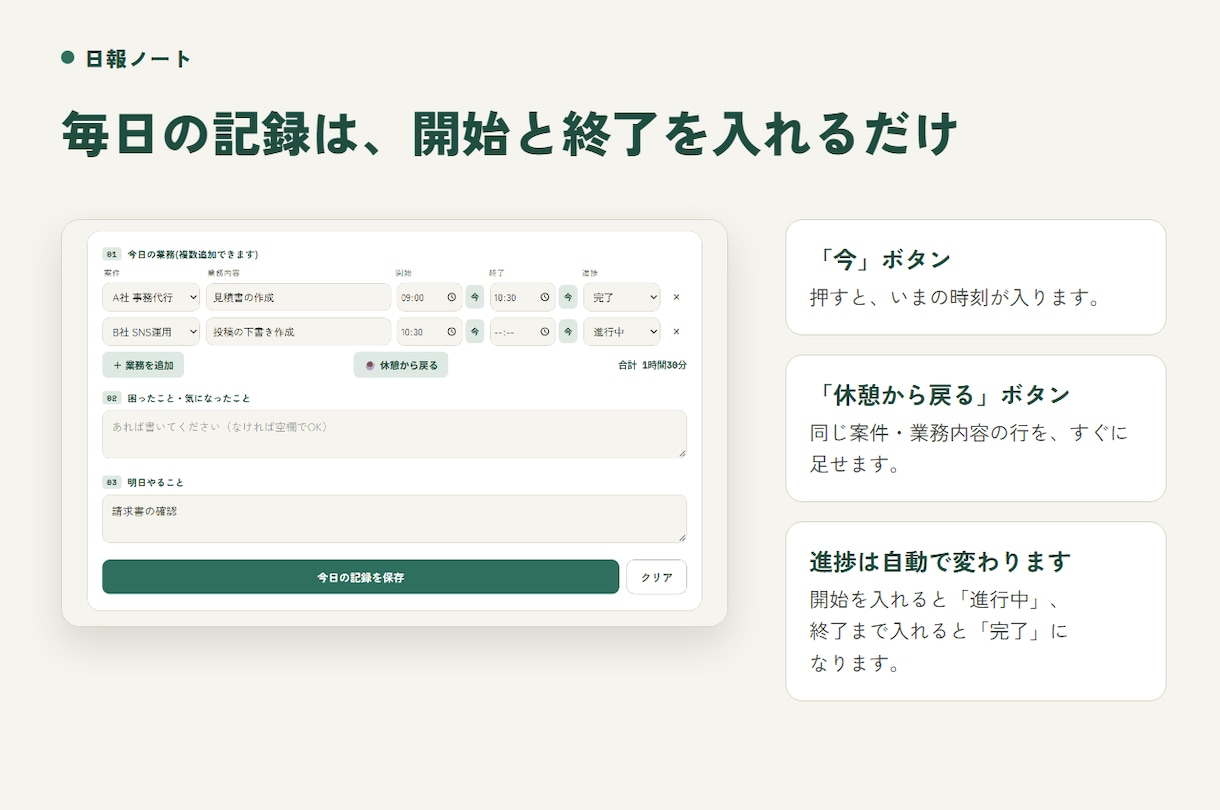This screenshot has height=810, width=1220.
Task: Set 投稿の下書き作成 row end time with 今
Action: point(568,332)
